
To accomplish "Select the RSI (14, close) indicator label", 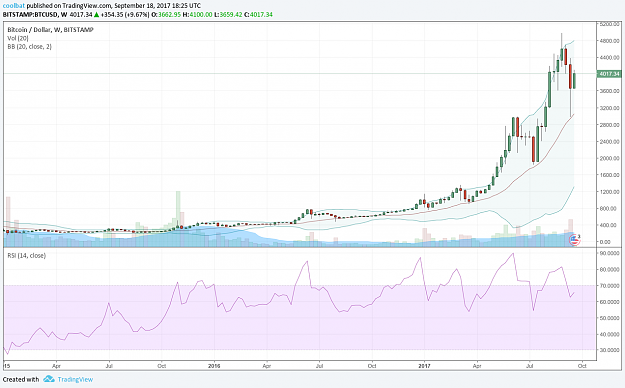I will [26, 256].
